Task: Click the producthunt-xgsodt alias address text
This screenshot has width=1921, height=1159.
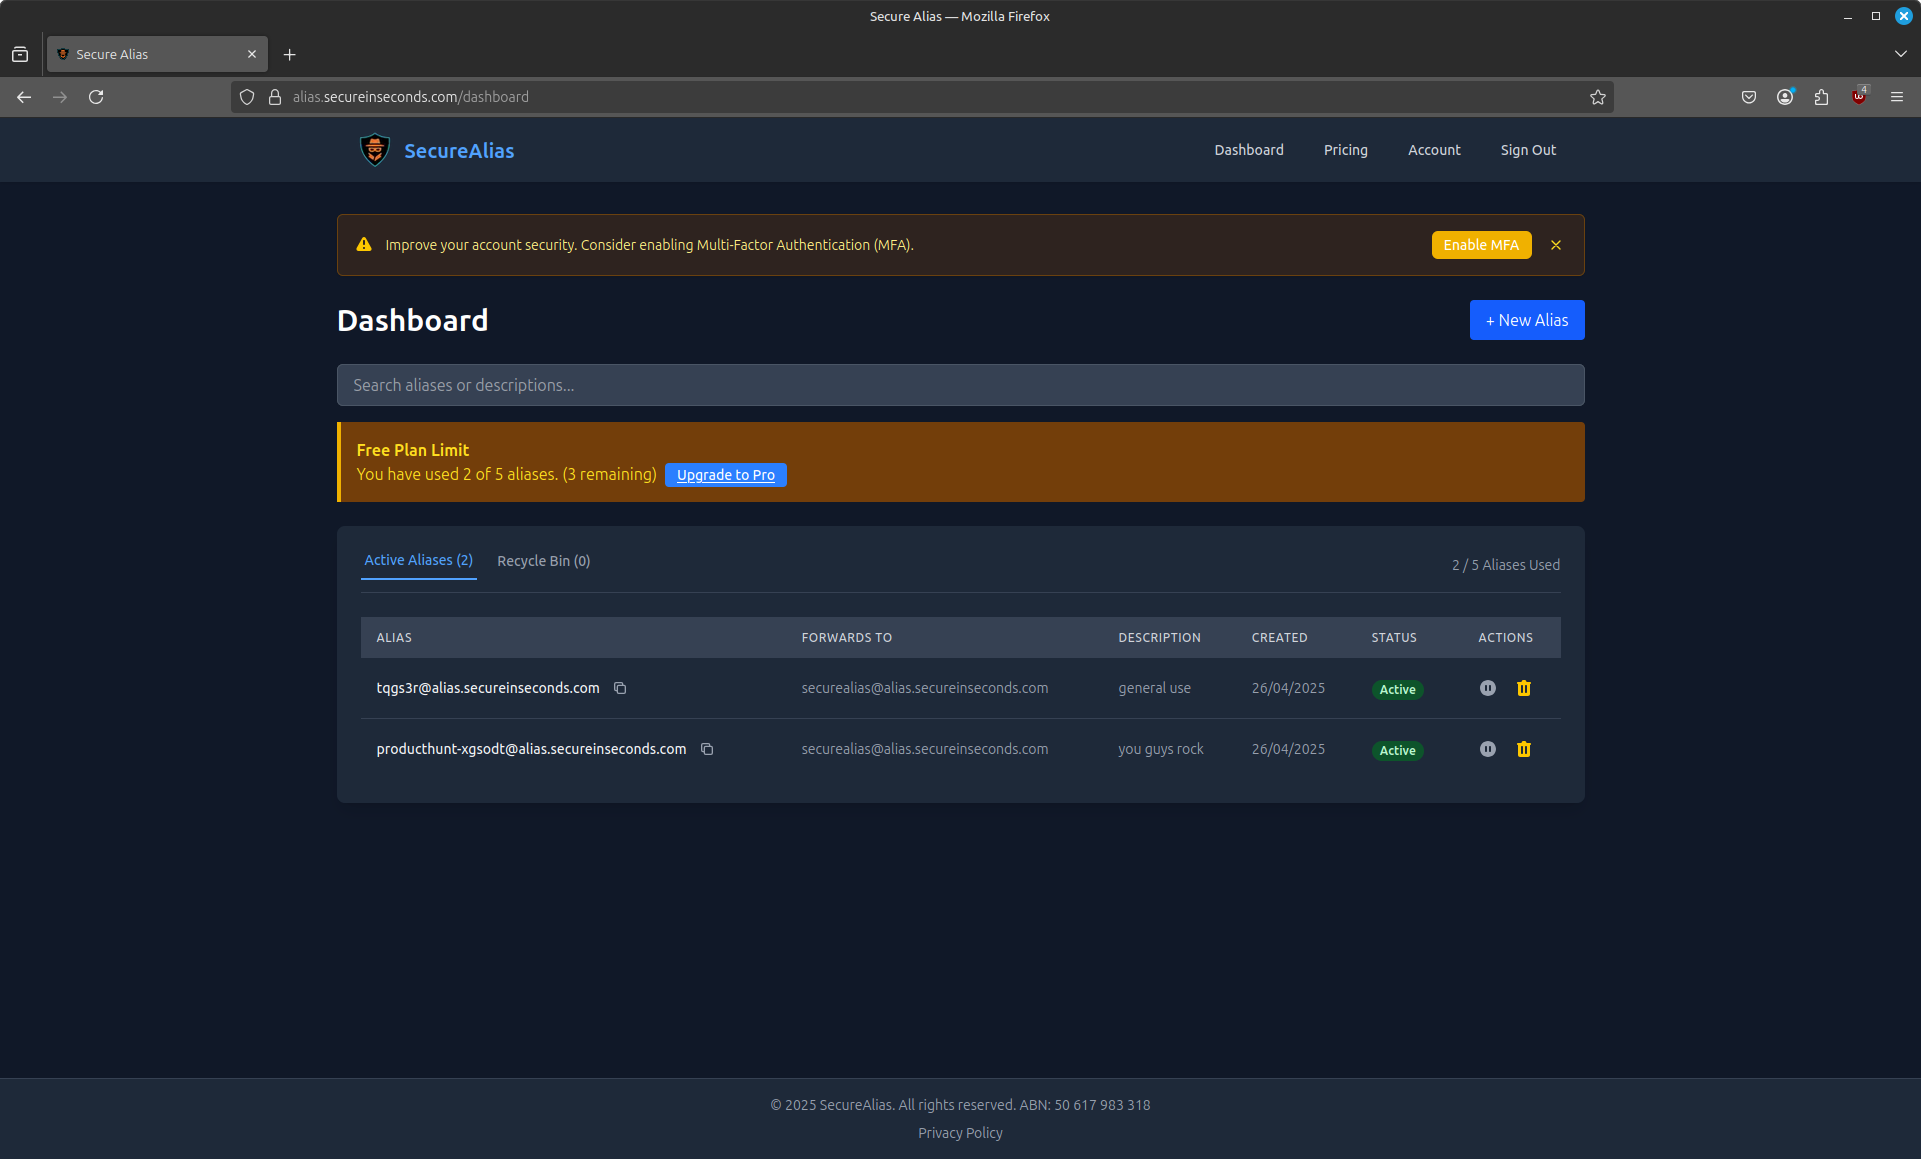Action: pyautogui.click(x=531, y=749)
